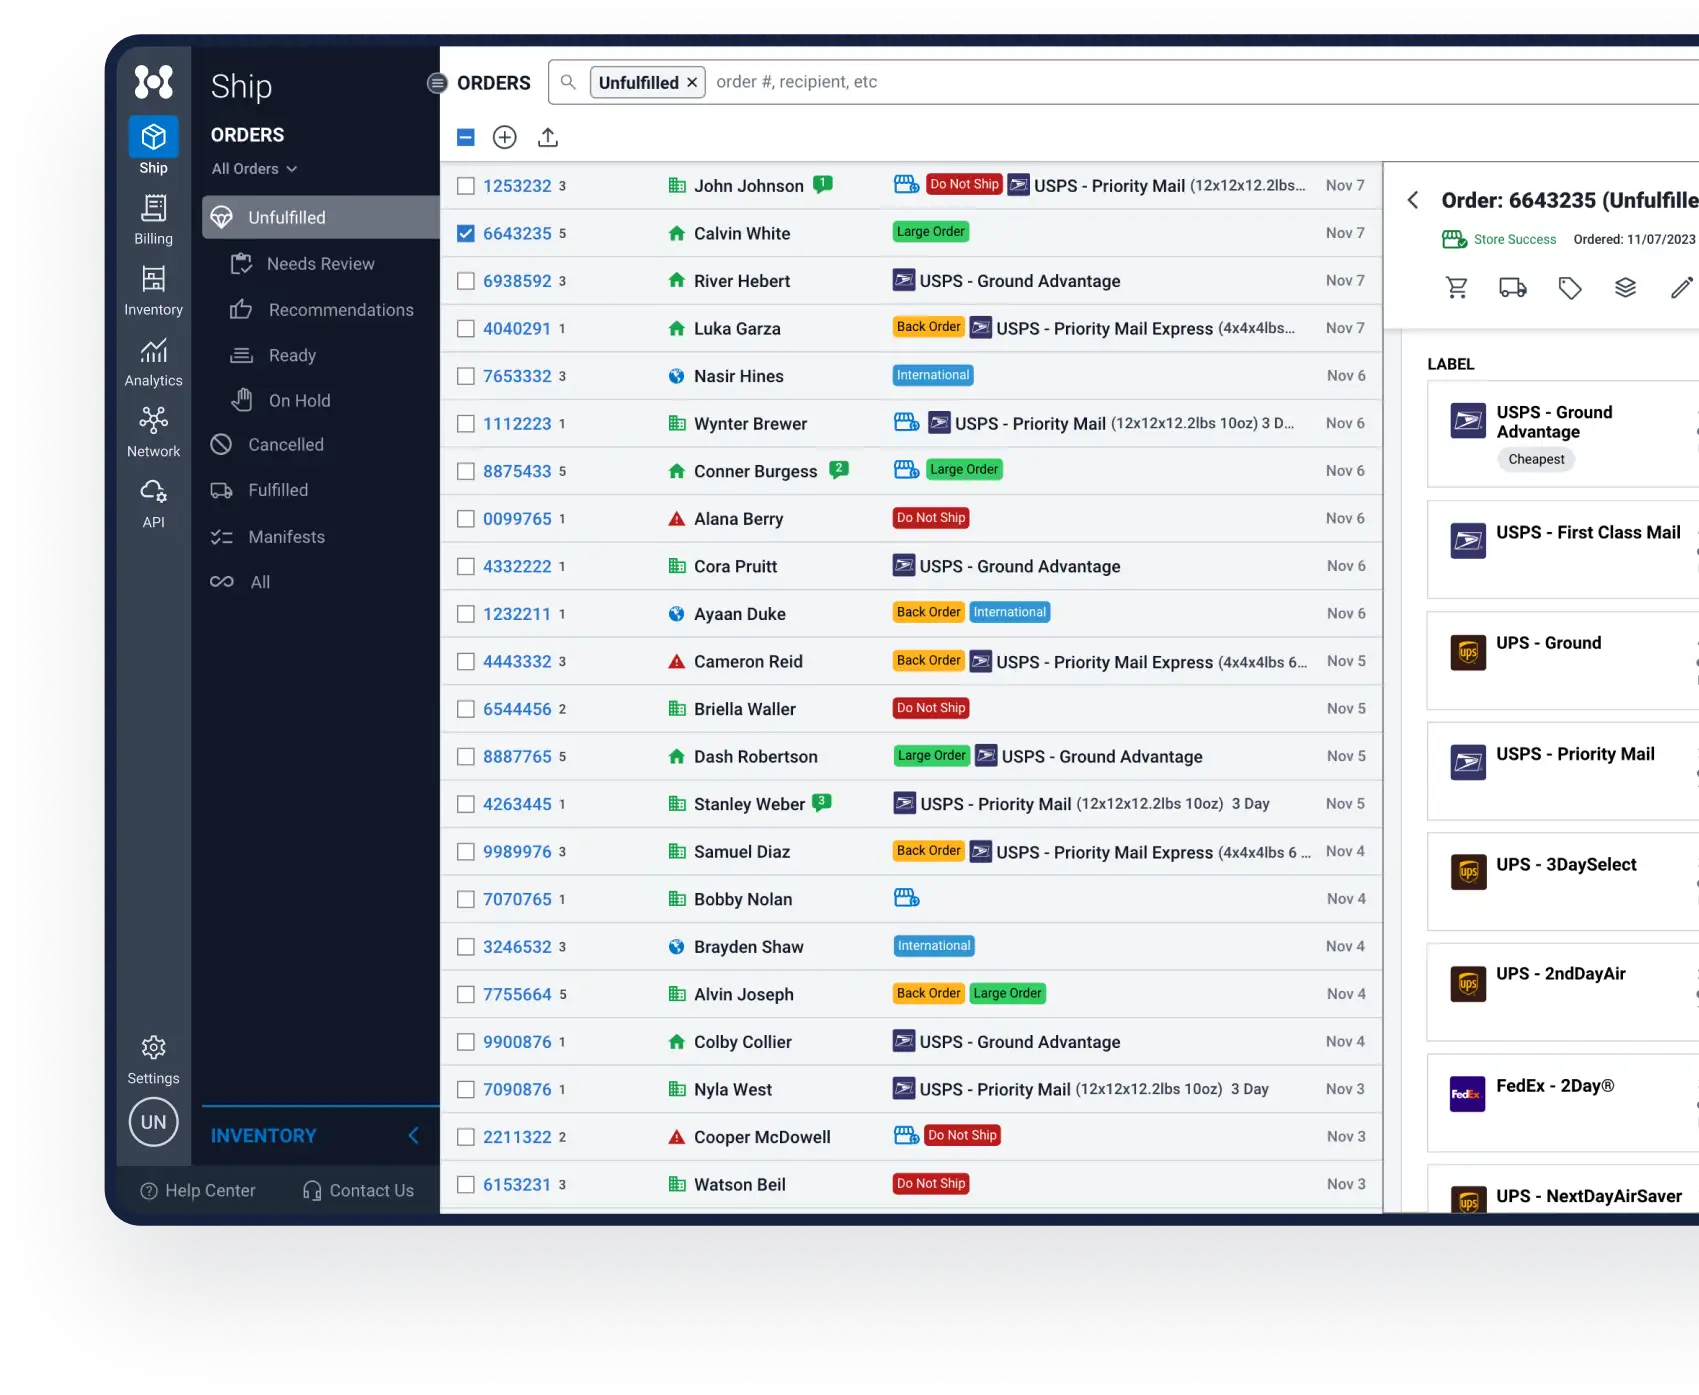
Task: Go back using order panel arrow
Action: tap(1413, 201)
